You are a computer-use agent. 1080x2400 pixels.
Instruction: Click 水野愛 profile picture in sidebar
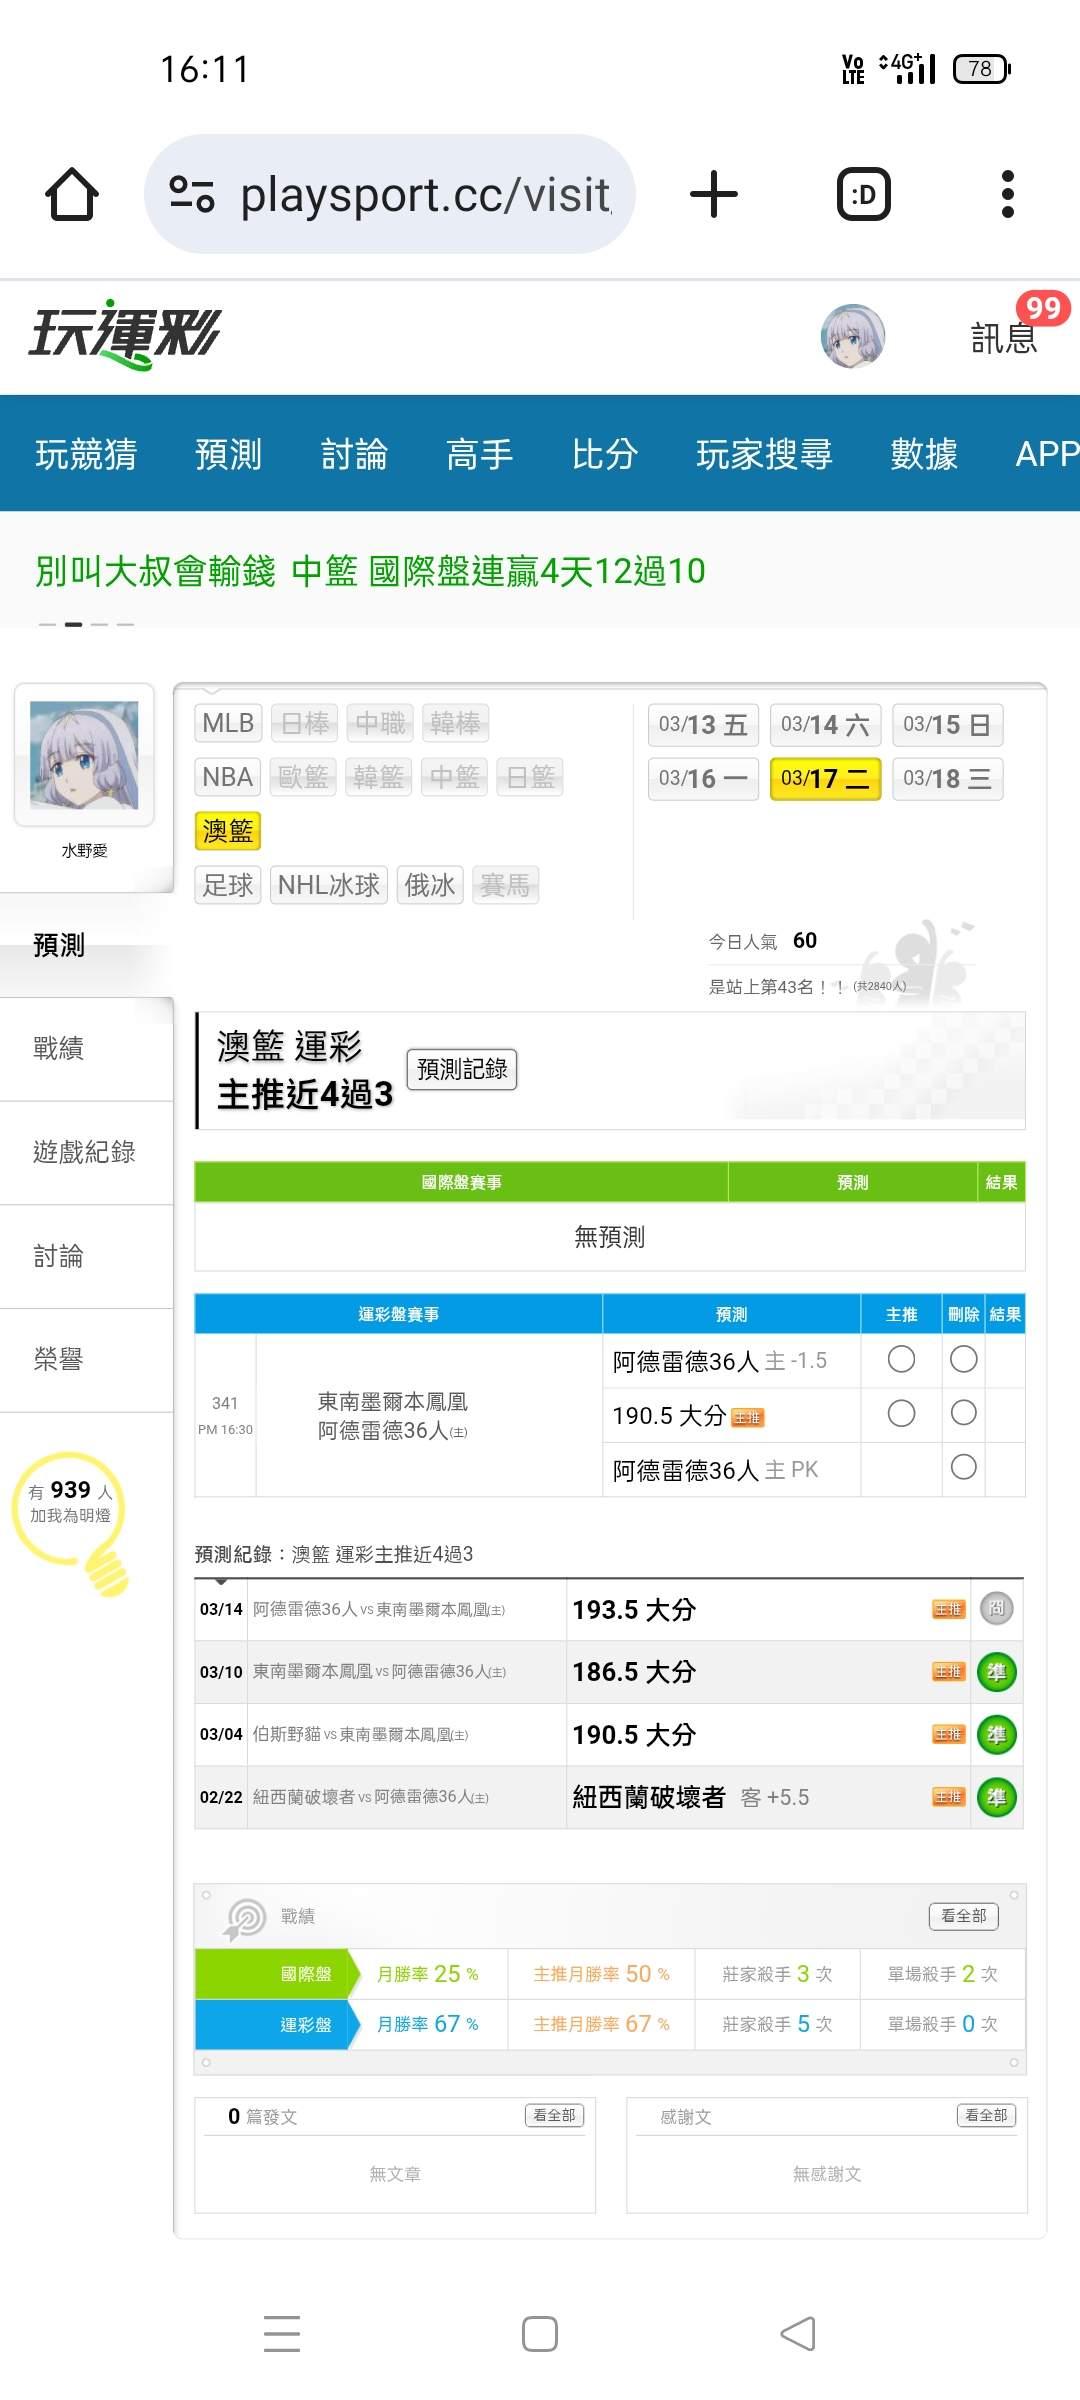point(84,755)
